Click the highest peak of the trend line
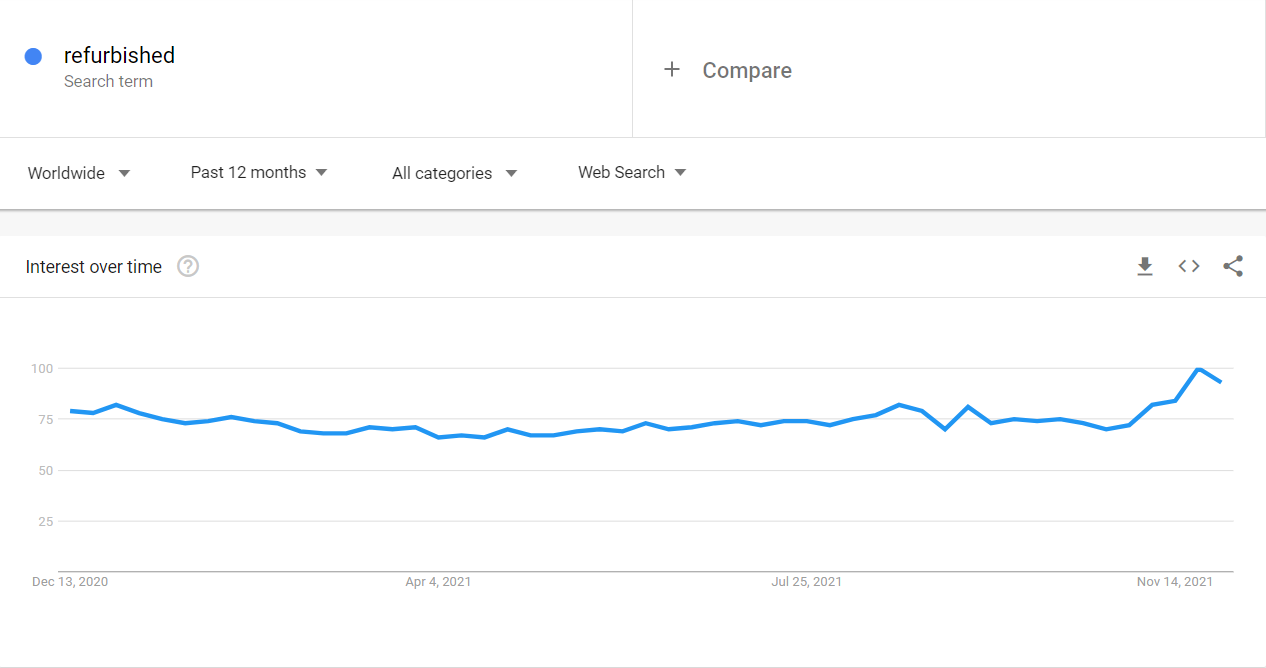1266x668 pixels. (1197, 369)
